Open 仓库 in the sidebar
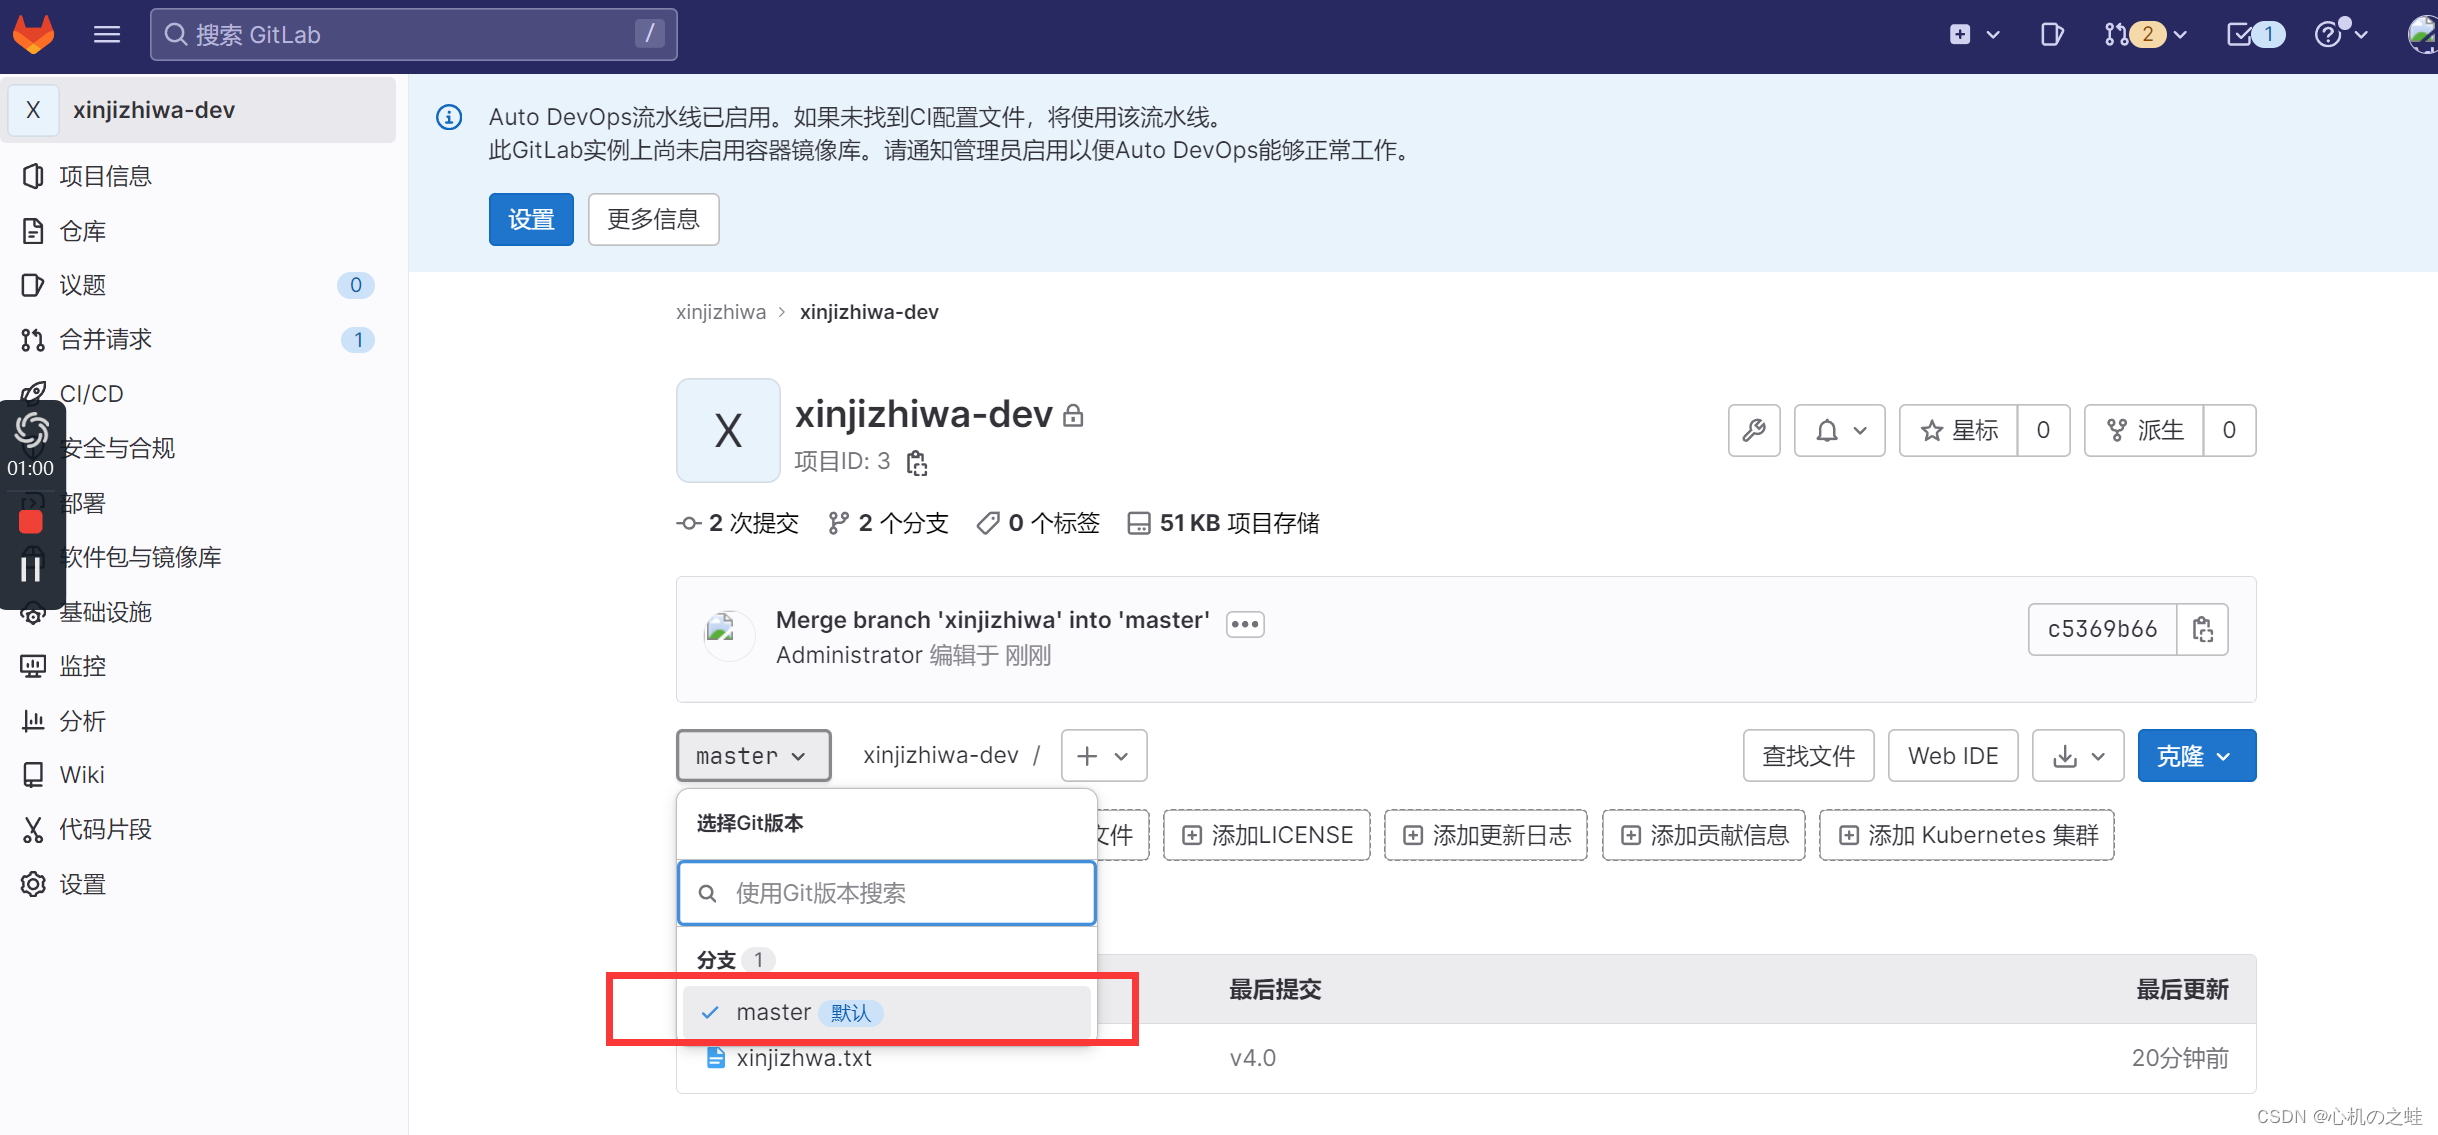This screenshot has height=1135, width=2438. pos(200,231)
